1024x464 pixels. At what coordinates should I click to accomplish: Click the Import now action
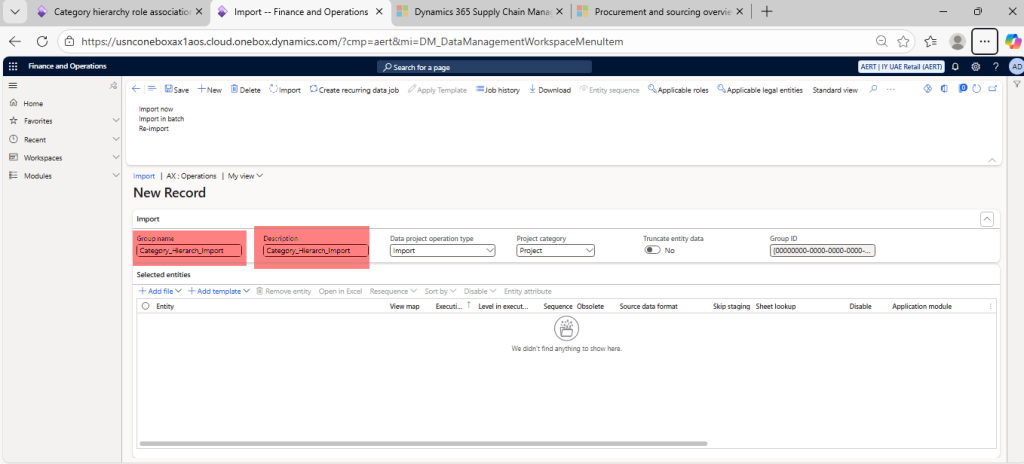(x=156, y=108)
